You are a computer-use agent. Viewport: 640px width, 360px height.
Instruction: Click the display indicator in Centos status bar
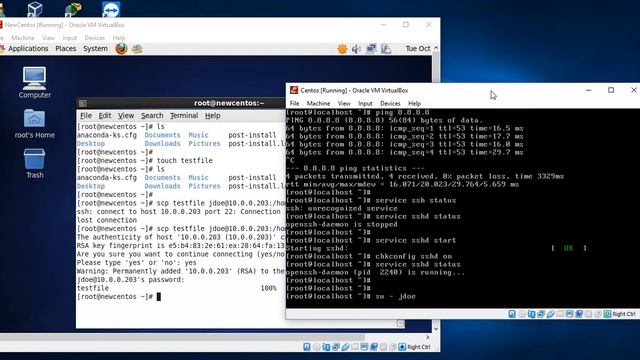(x=569, y=314)
